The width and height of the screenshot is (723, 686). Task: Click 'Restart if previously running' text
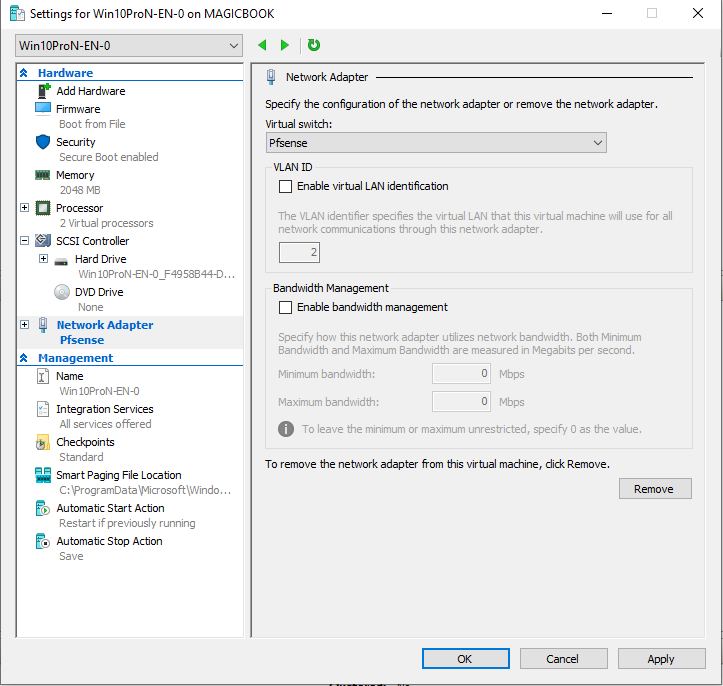point(127,523)
